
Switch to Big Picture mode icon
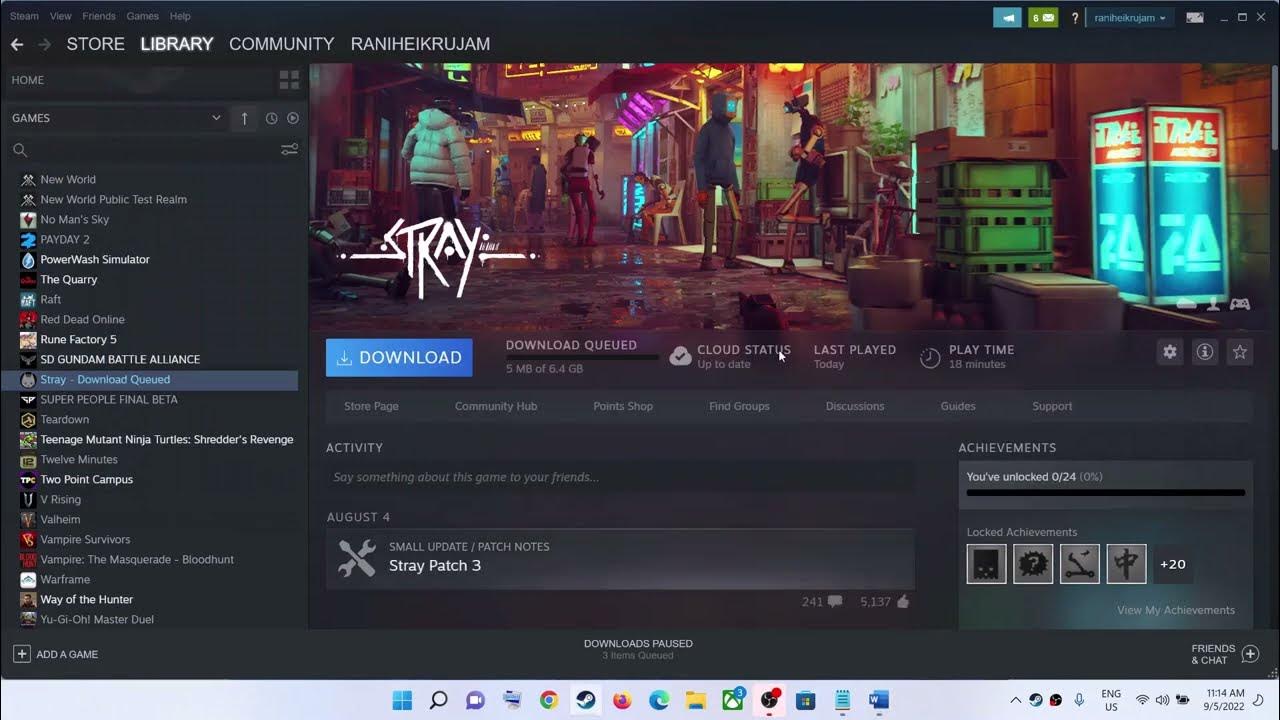(x=1195, y=17)
